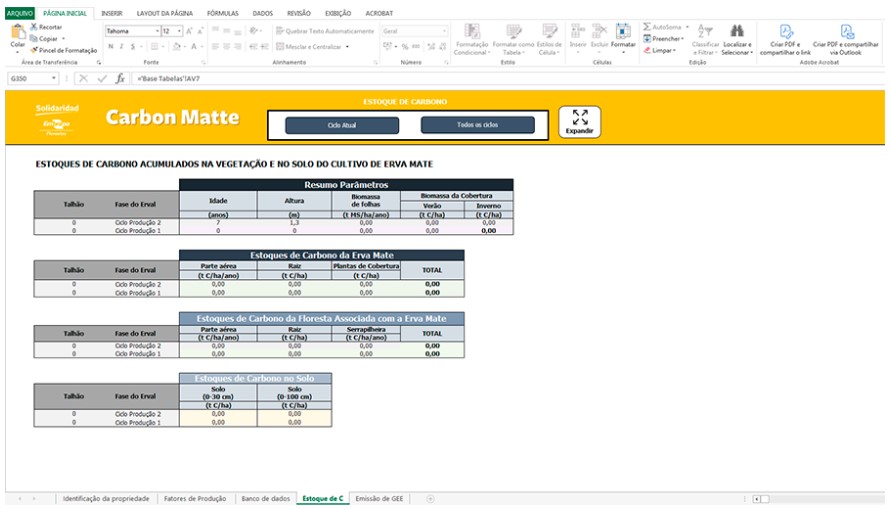Click the Todos os ciclos button
This screenshot has height=509, width=891.
pyautogui.click(x=477, y=124)
